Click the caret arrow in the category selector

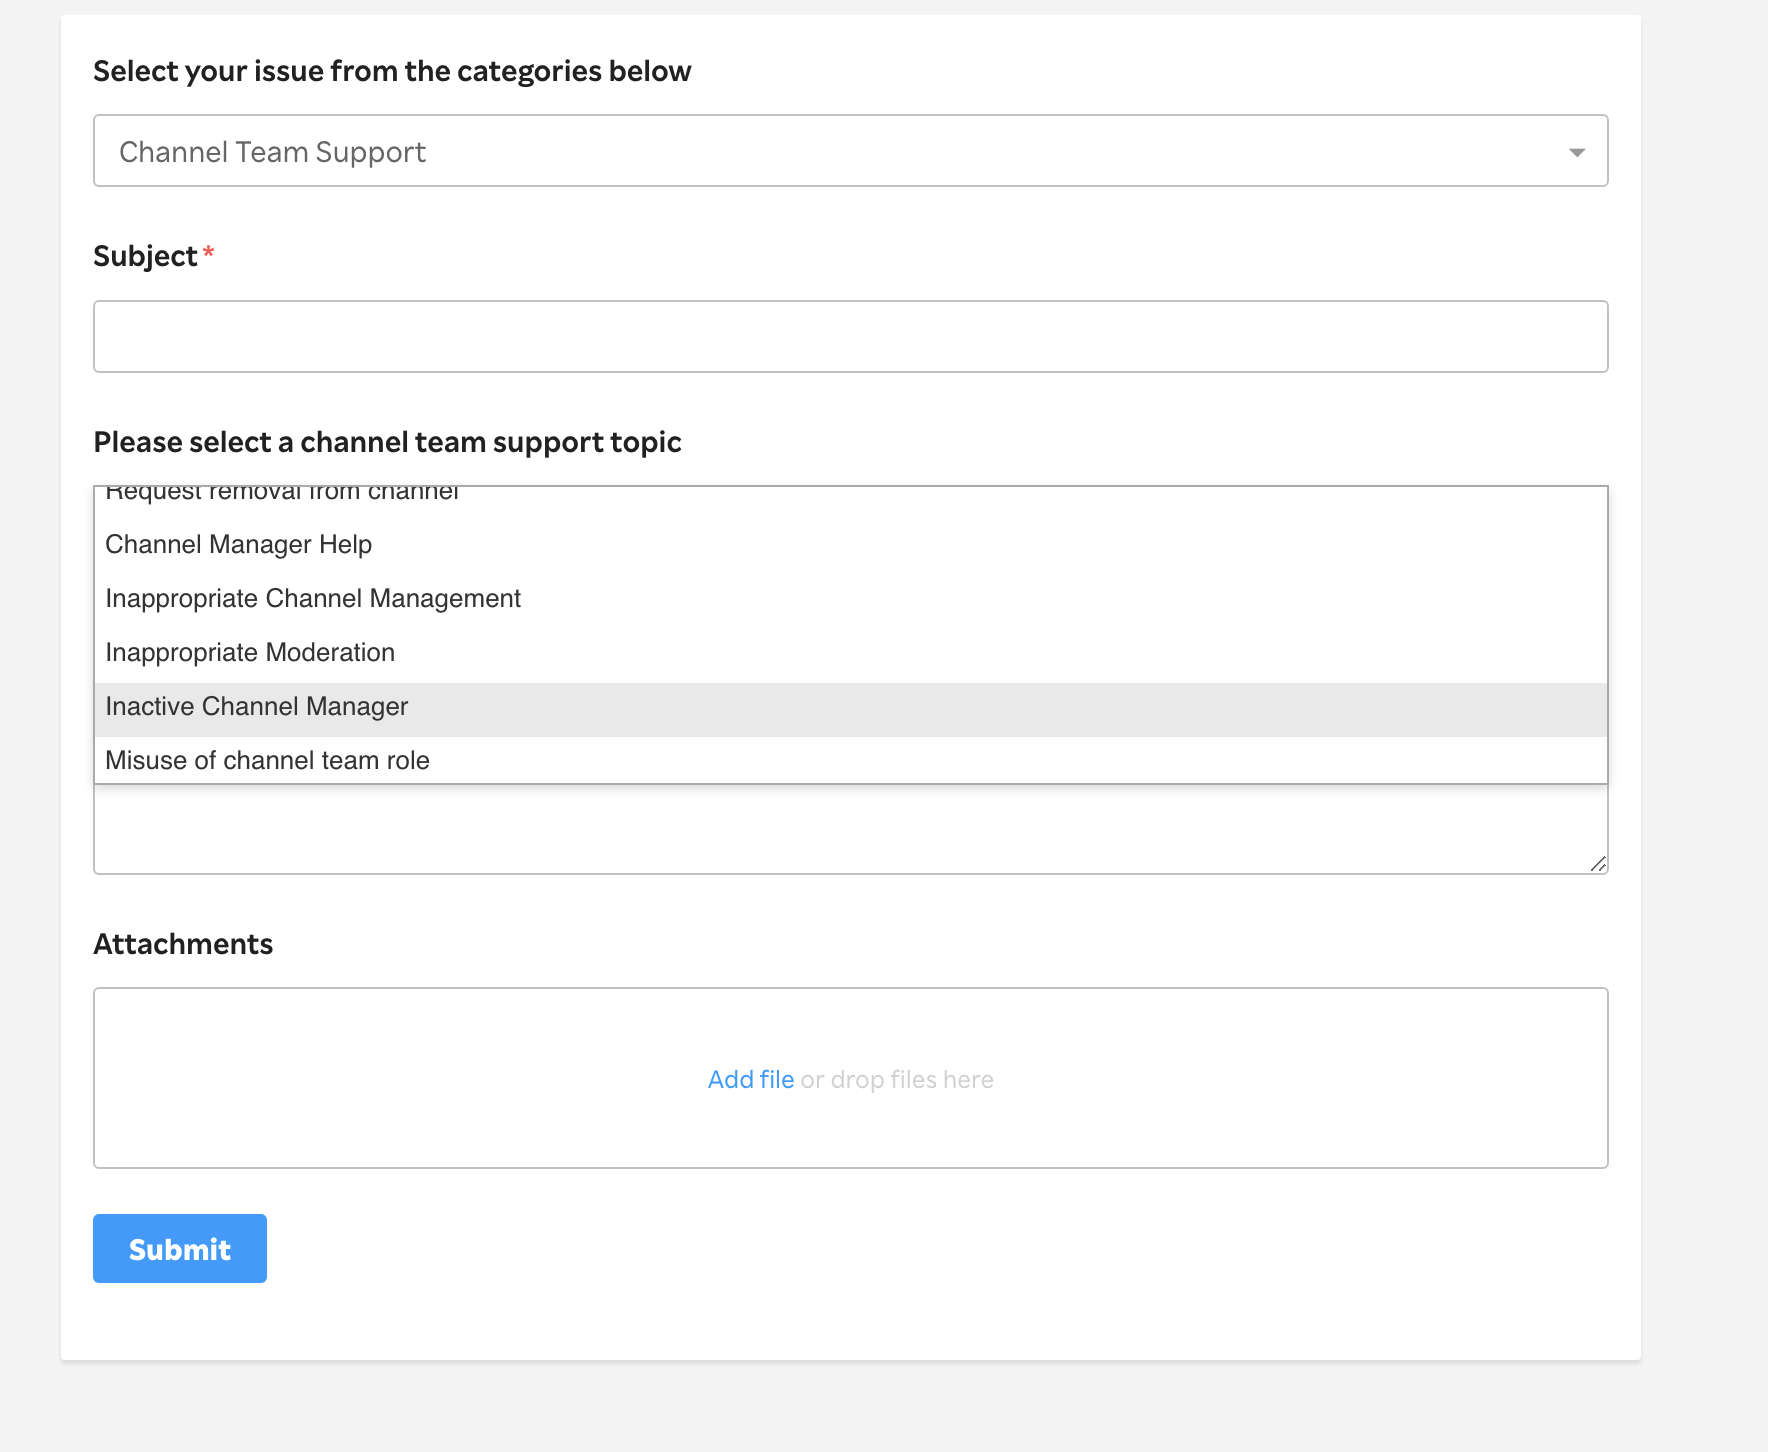click(x=1576, y=152)
